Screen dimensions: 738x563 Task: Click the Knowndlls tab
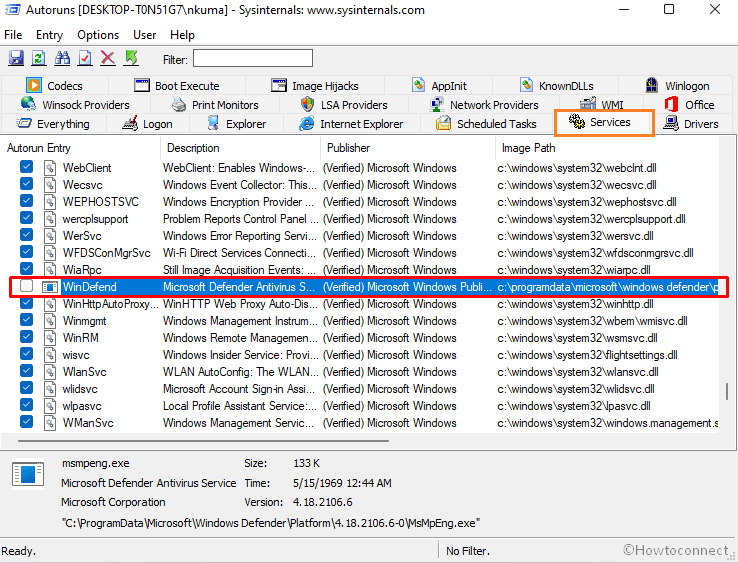(556, 86)
